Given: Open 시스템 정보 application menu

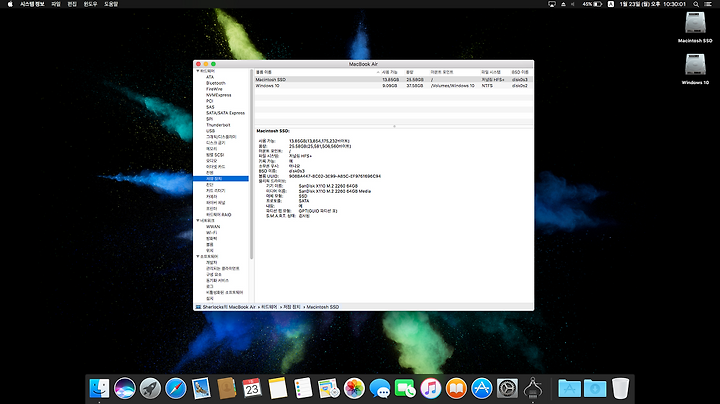Looking at the screenshot, I should 32,4.
